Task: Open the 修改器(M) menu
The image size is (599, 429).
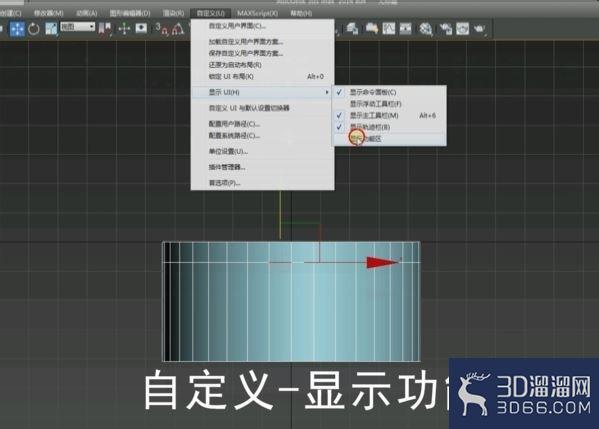Action: (x=49, y=13)
